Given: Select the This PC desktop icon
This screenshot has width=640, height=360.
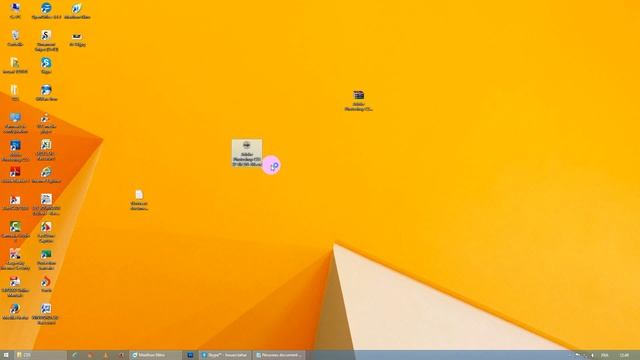Looking at the screenshot, I should [x=15, y=11].
